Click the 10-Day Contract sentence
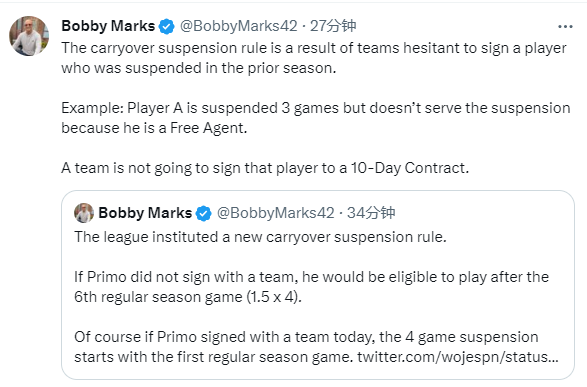The image size is (587, 387). [265, 168]
